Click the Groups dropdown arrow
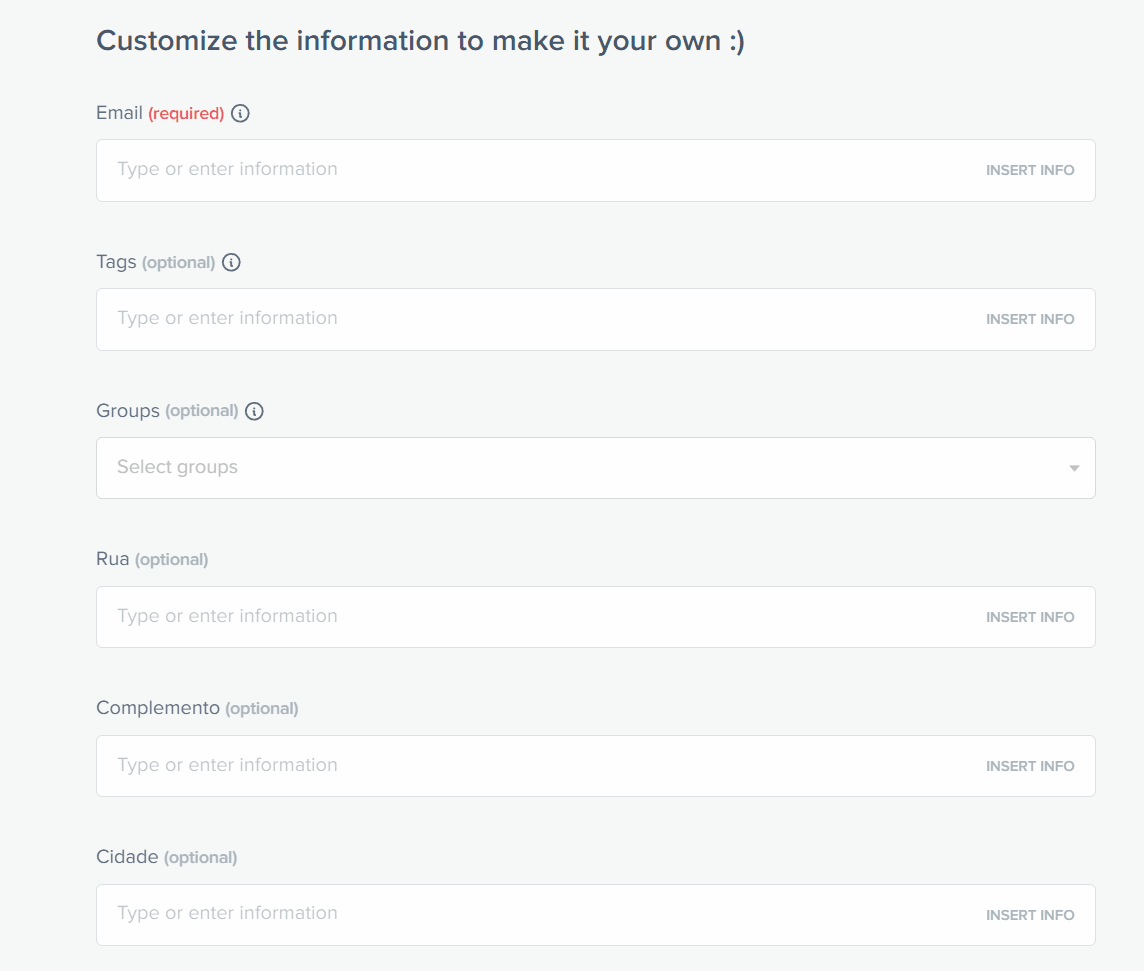The image size is (1144, 971). (1074, 468)
